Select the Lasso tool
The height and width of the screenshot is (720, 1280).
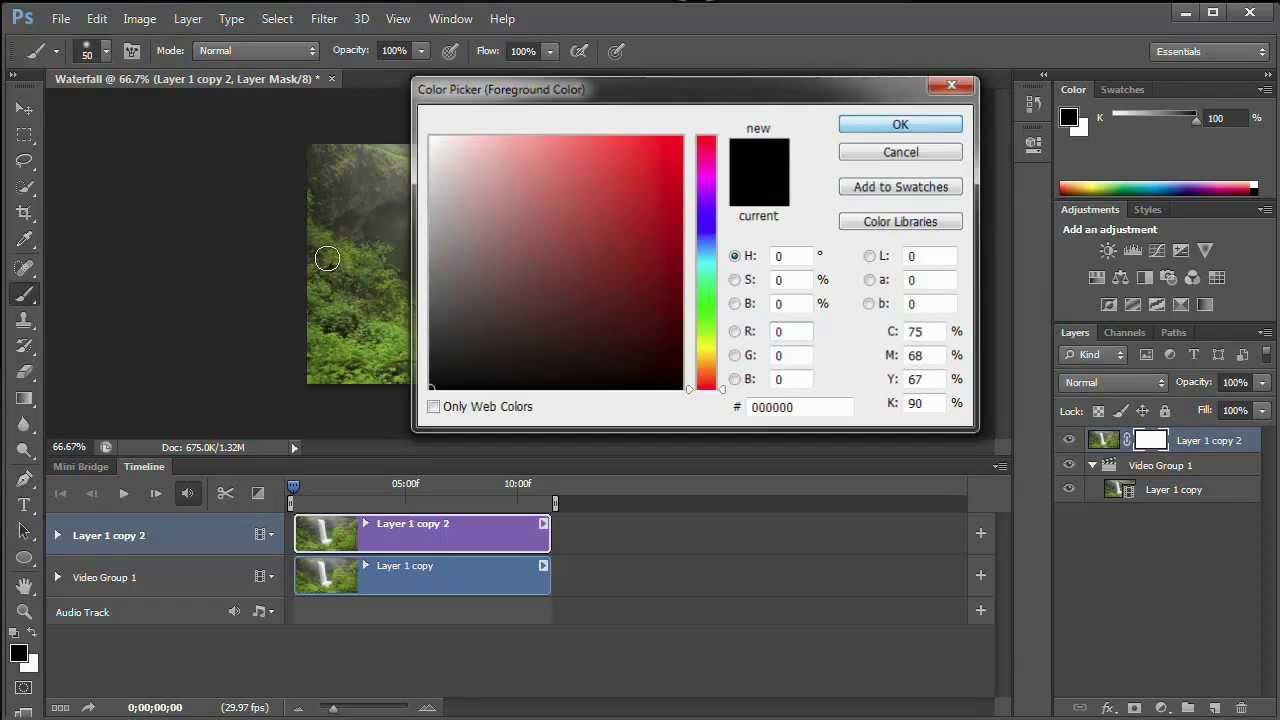[x=25, y=160]
